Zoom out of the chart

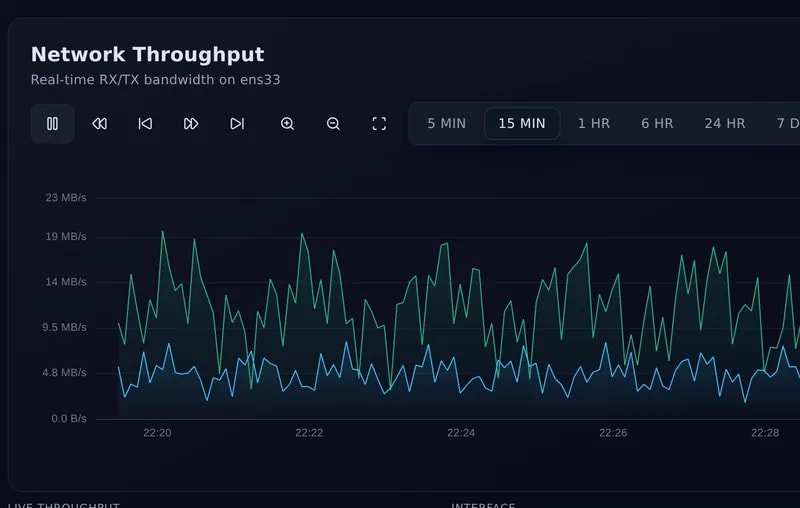coord(333,123)
